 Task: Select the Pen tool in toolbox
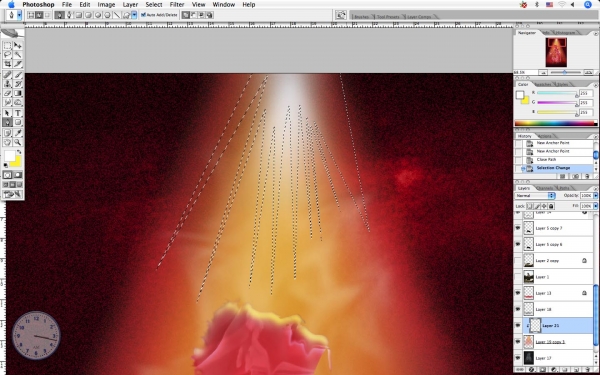7,122
